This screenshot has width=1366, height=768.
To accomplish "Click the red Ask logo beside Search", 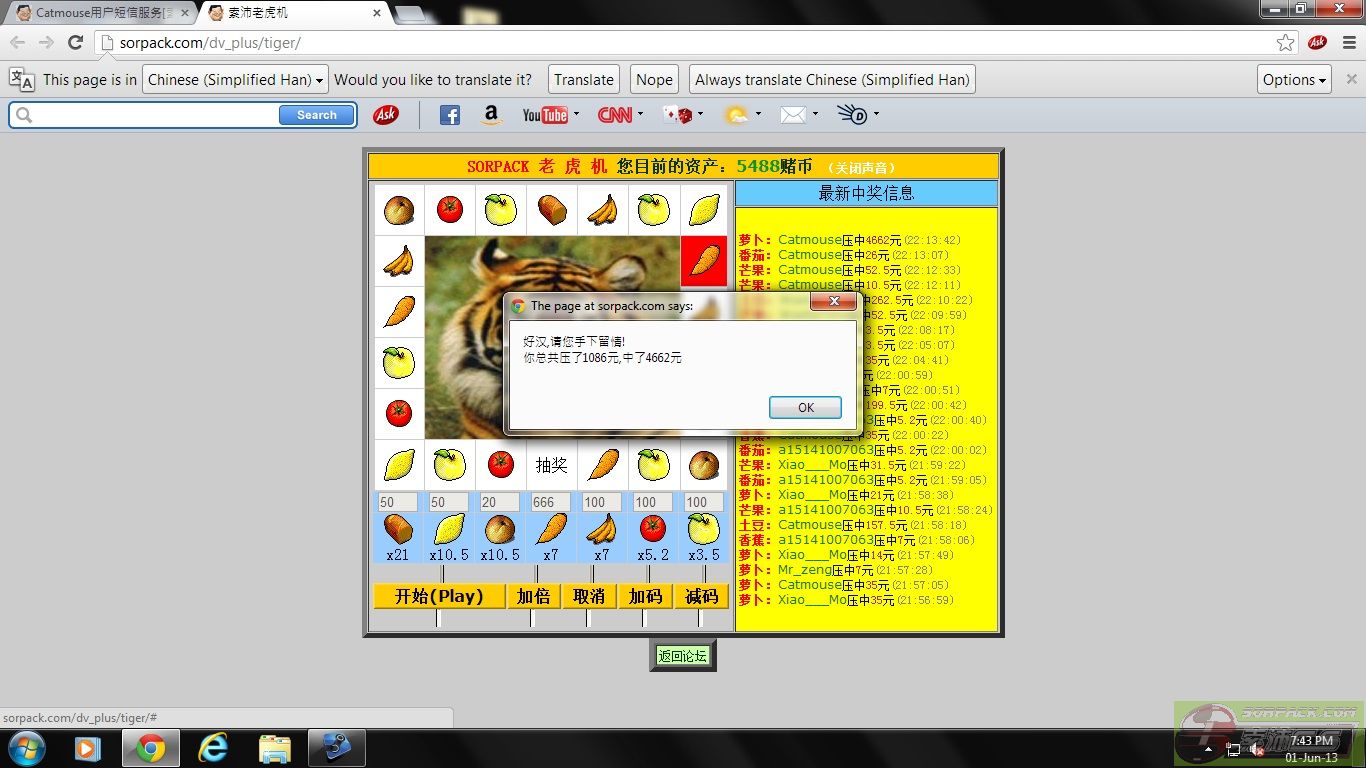I will click(385, 115).
